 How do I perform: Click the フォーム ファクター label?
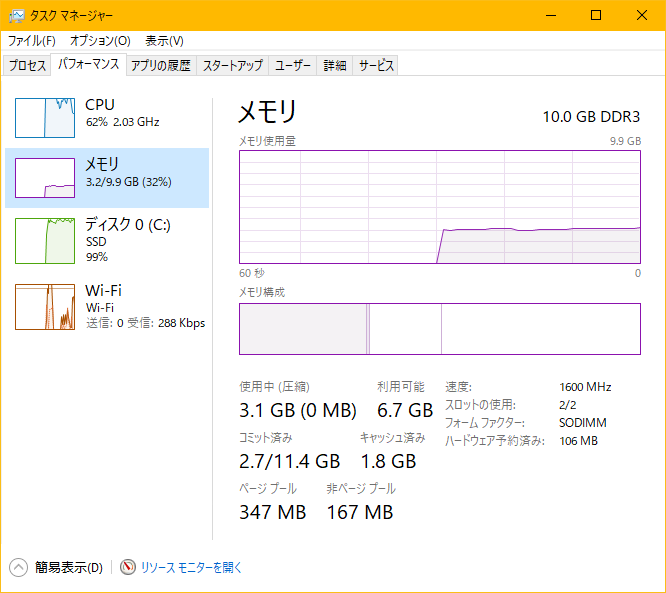485,423
